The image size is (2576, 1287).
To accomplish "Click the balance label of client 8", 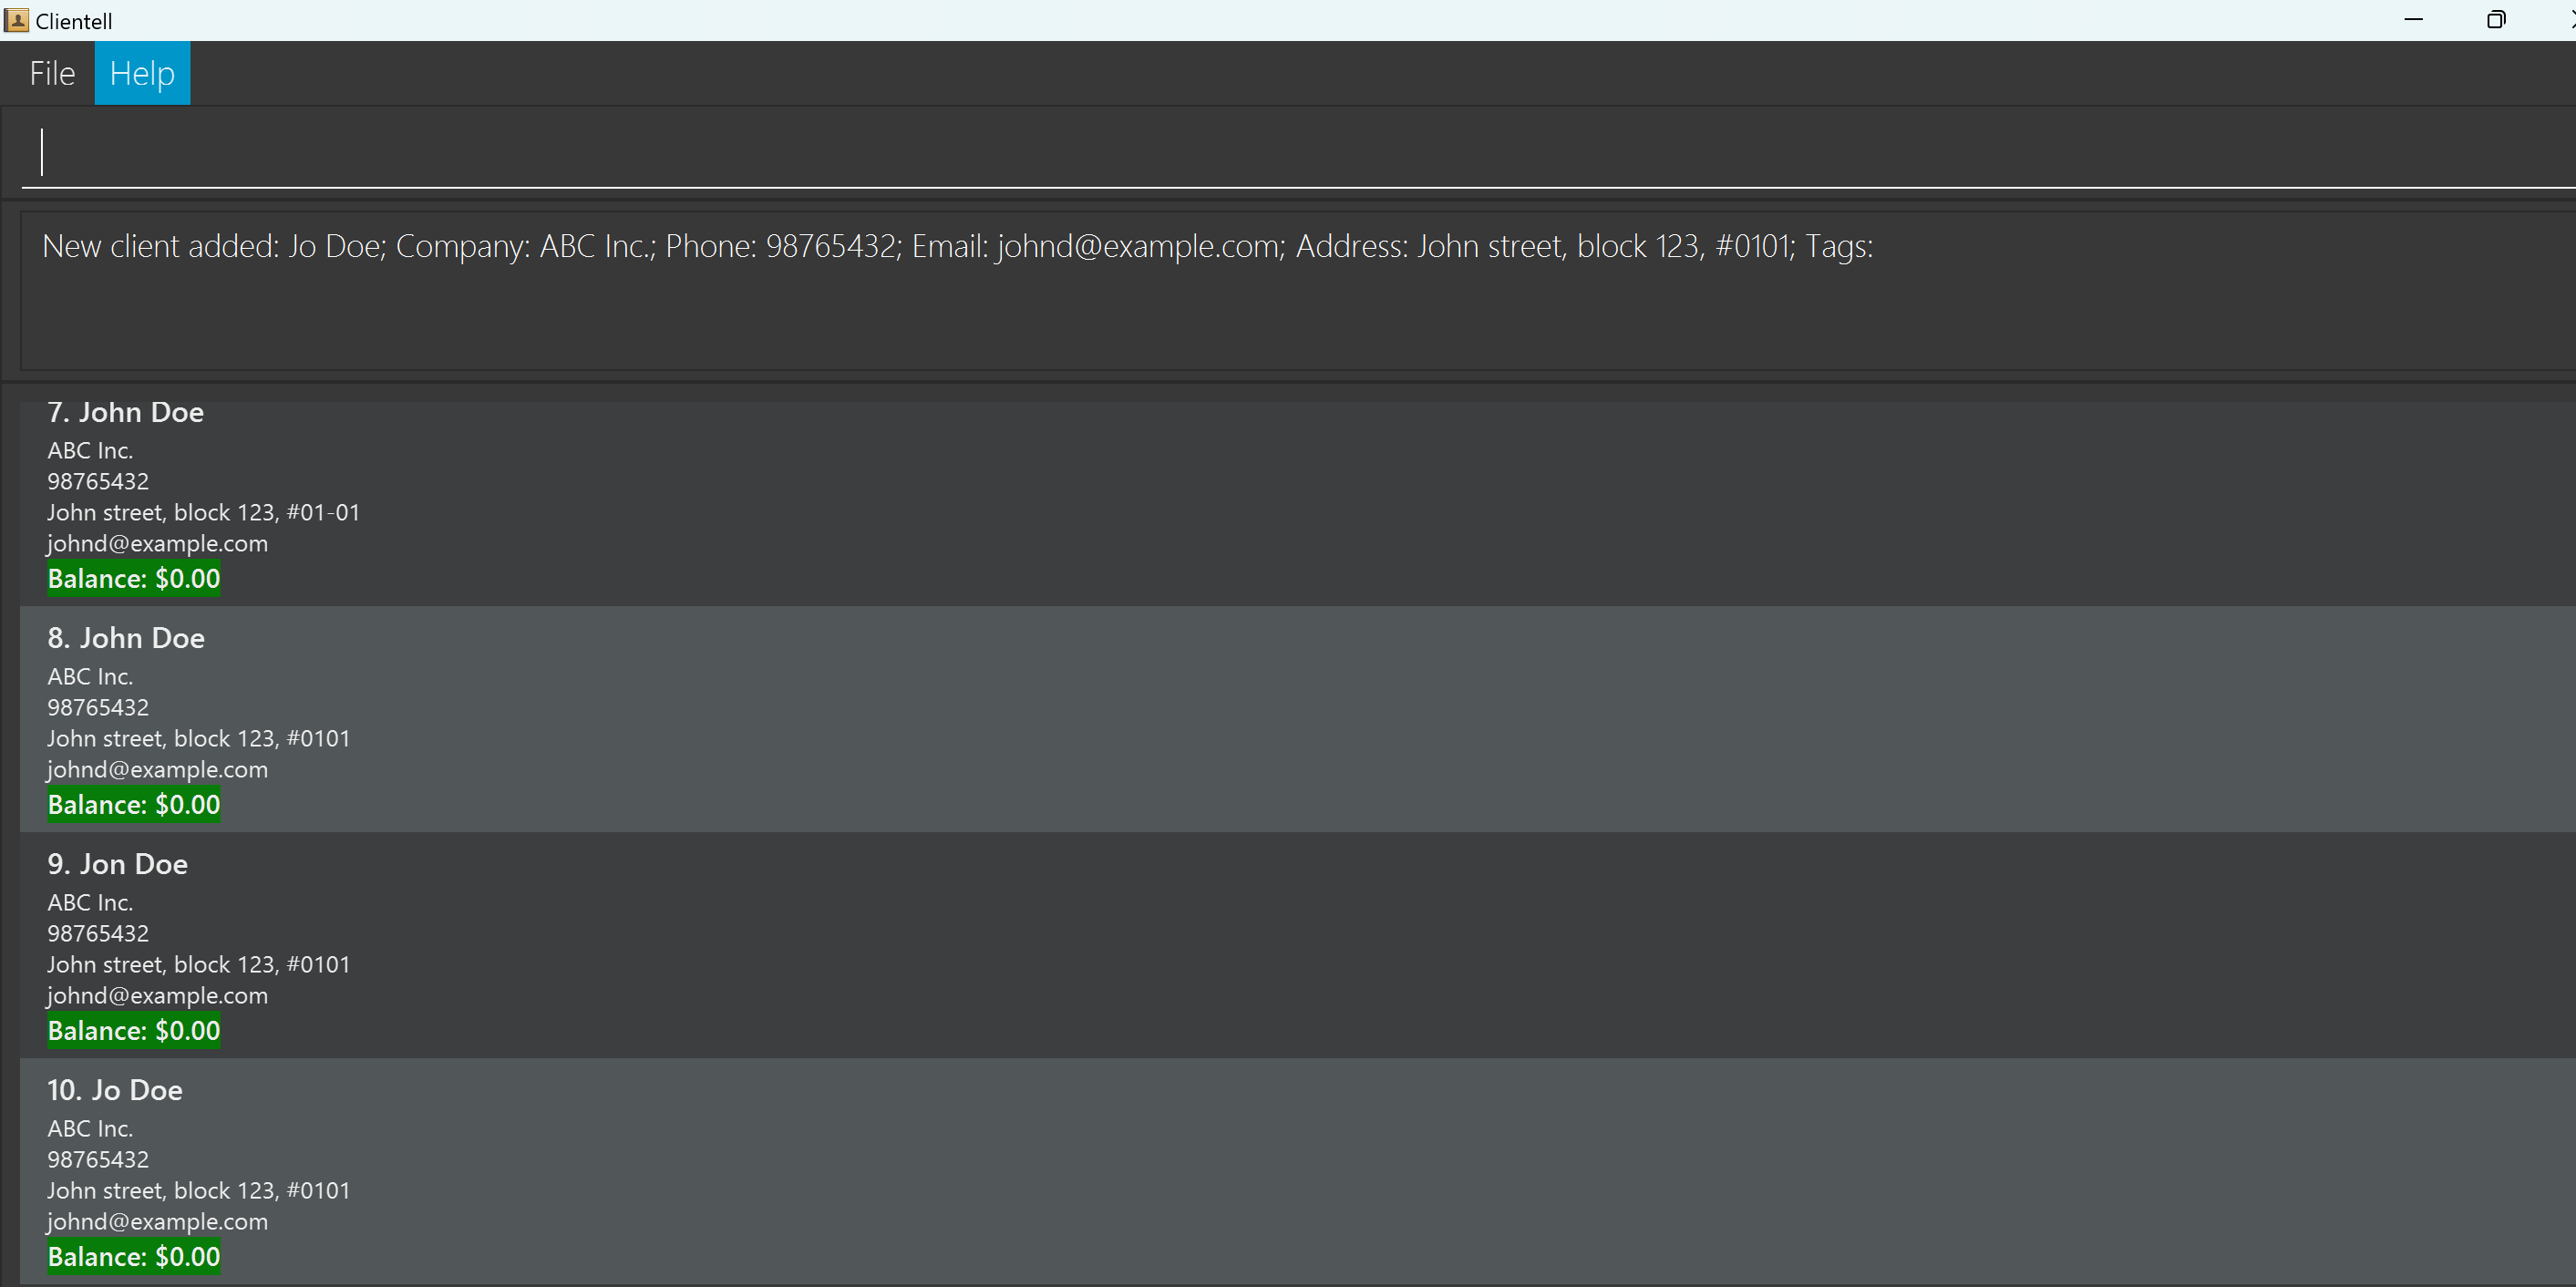I will 134,805.
